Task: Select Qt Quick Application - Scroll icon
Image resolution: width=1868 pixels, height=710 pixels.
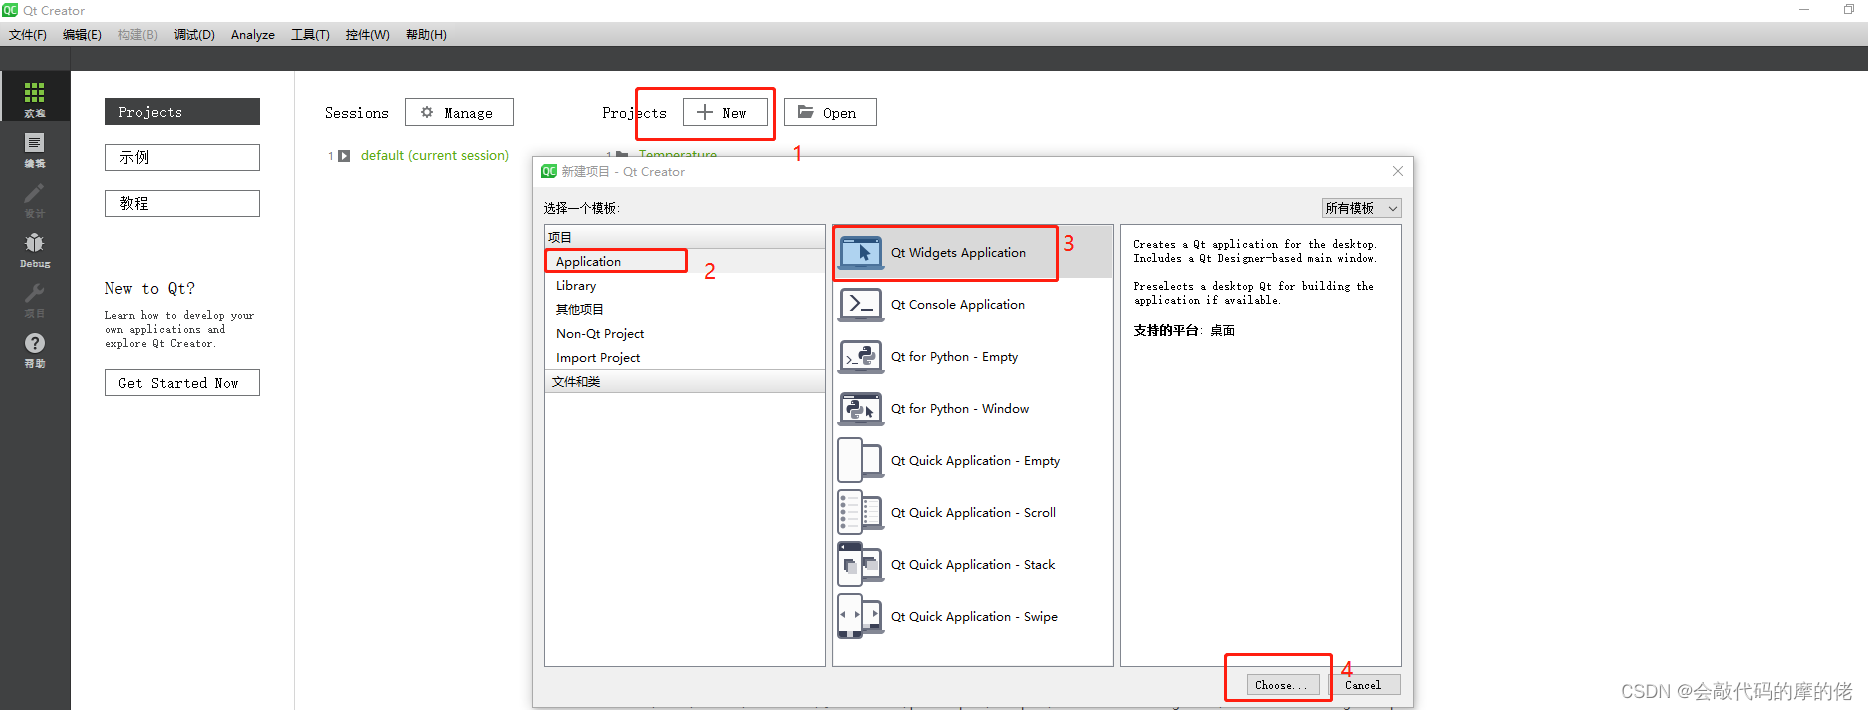Action: click(x=861, y=513)
